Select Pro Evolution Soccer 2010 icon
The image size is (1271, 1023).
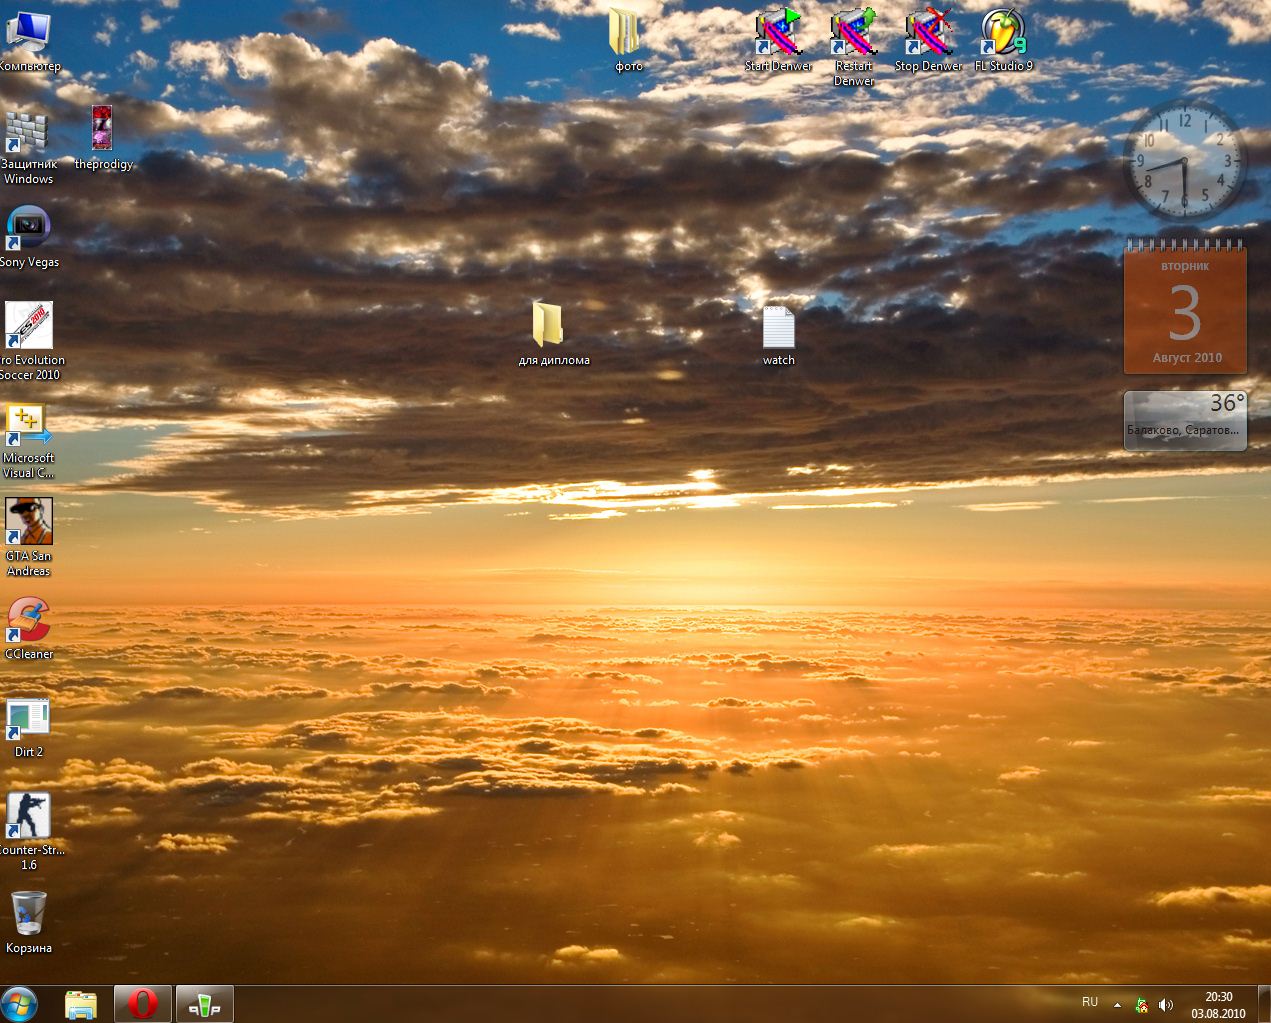coord(29,326)
